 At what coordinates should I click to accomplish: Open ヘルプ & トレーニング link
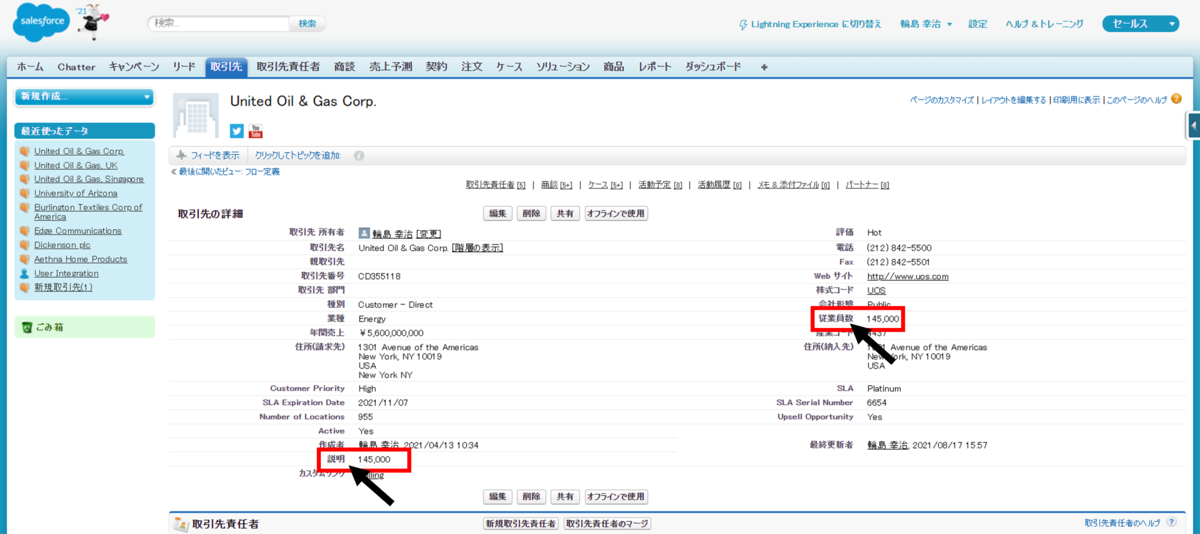(x=1045, y=24)
